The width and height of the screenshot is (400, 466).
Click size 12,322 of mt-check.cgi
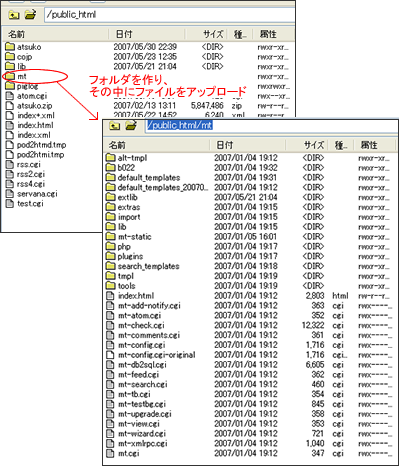[x=313, y=325]
